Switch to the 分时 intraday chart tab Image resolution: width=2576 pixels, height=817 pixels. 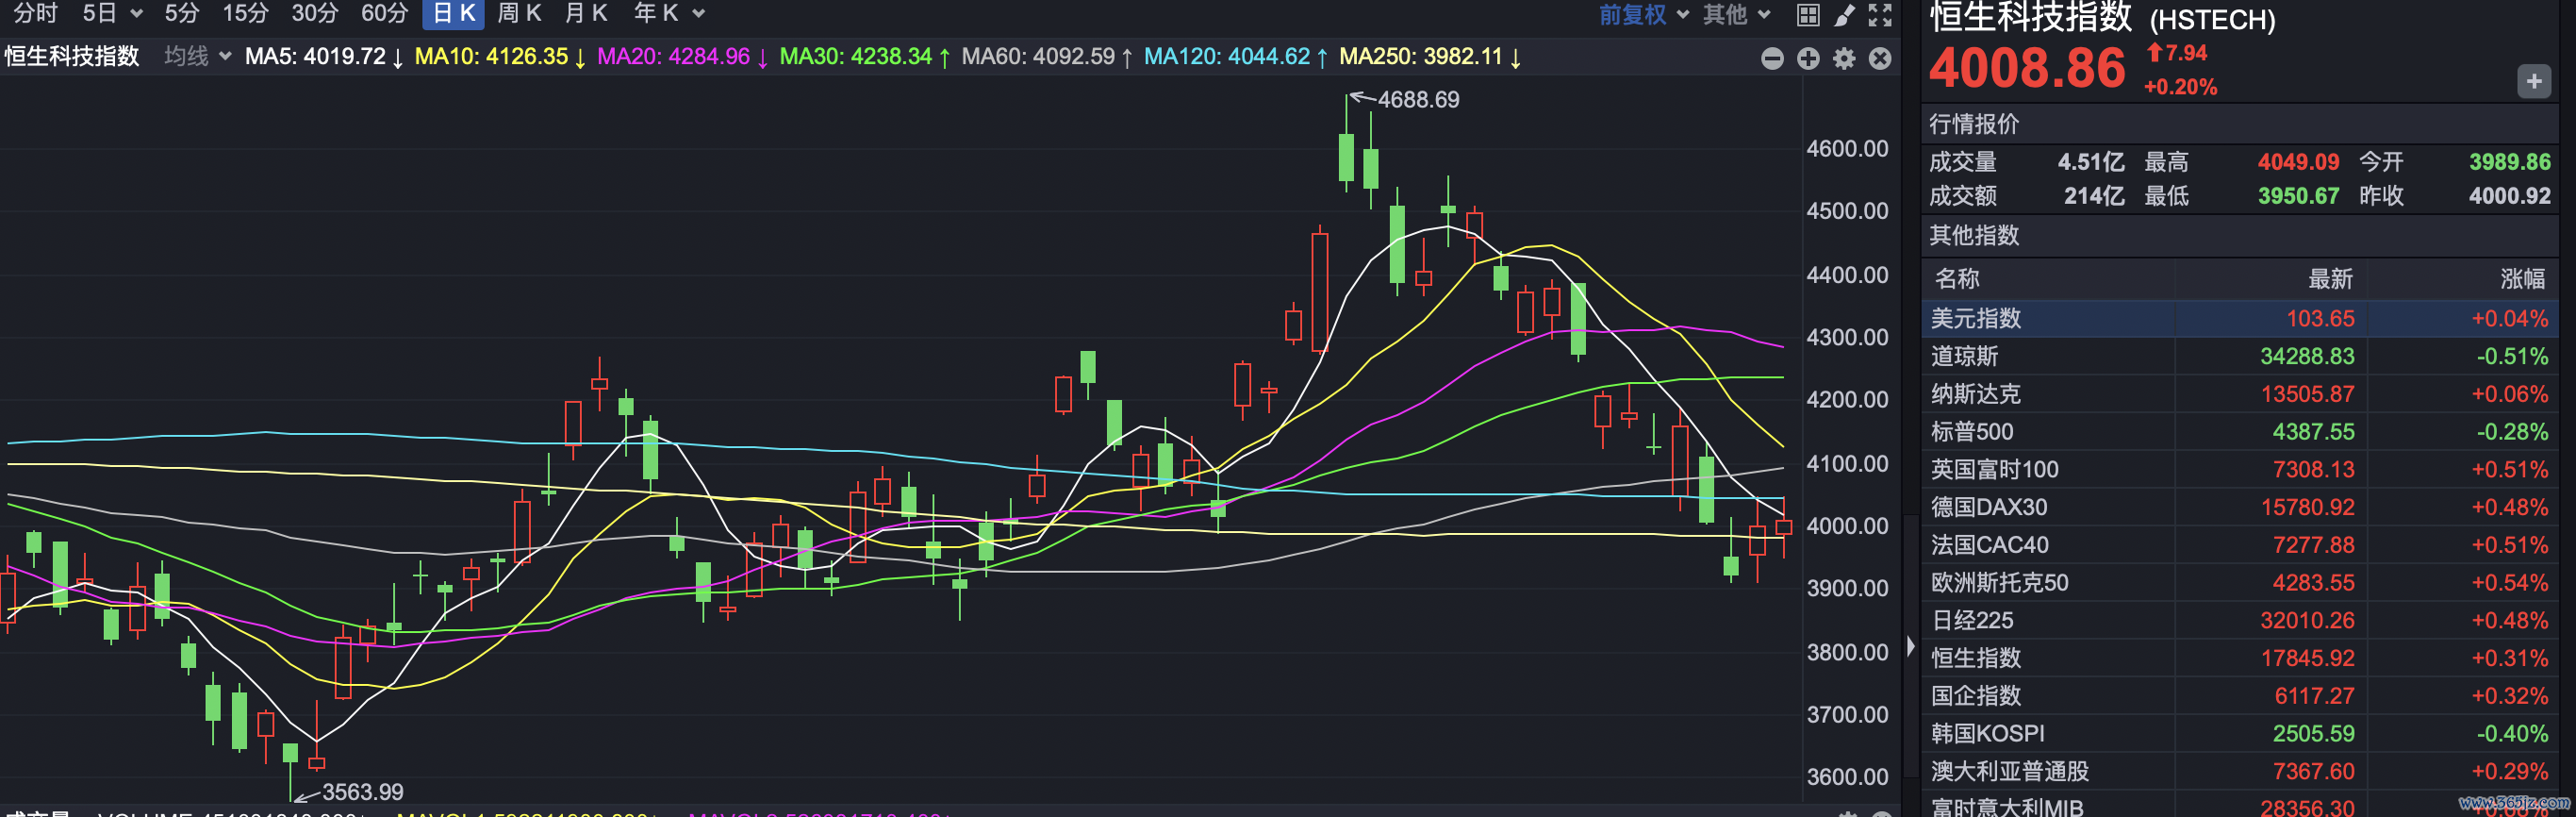tap(36, 13)
